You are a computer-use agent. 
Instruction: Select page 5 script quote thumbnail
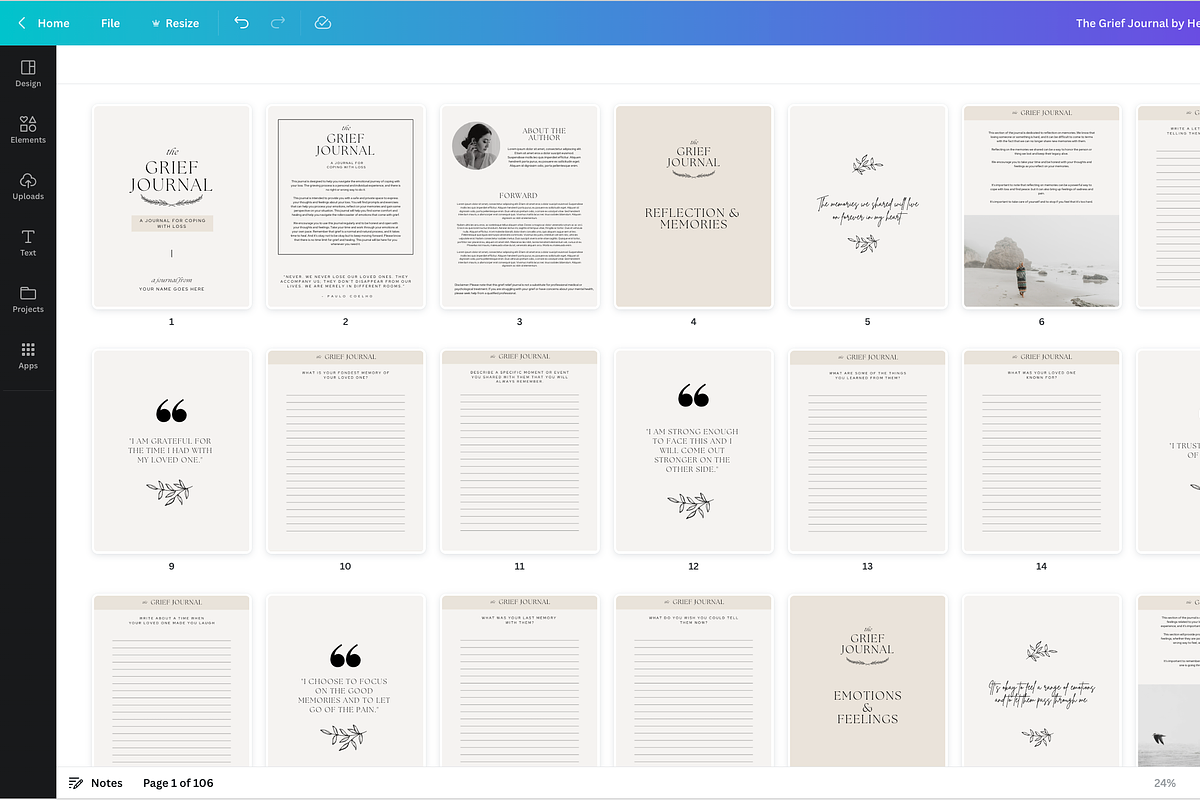coord(867,207)
